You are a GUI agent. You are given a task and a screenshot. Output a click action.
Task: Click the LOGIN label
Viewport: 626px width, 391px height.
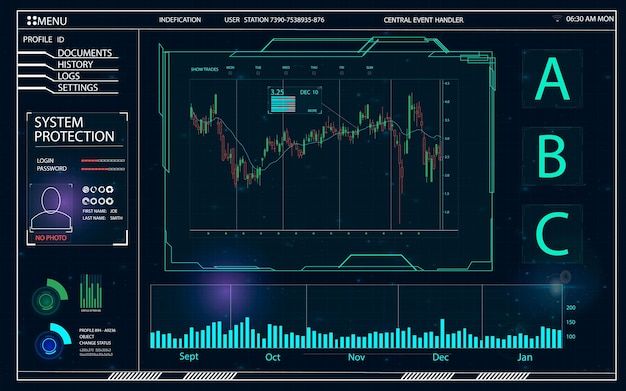click(x=45, y=161)
